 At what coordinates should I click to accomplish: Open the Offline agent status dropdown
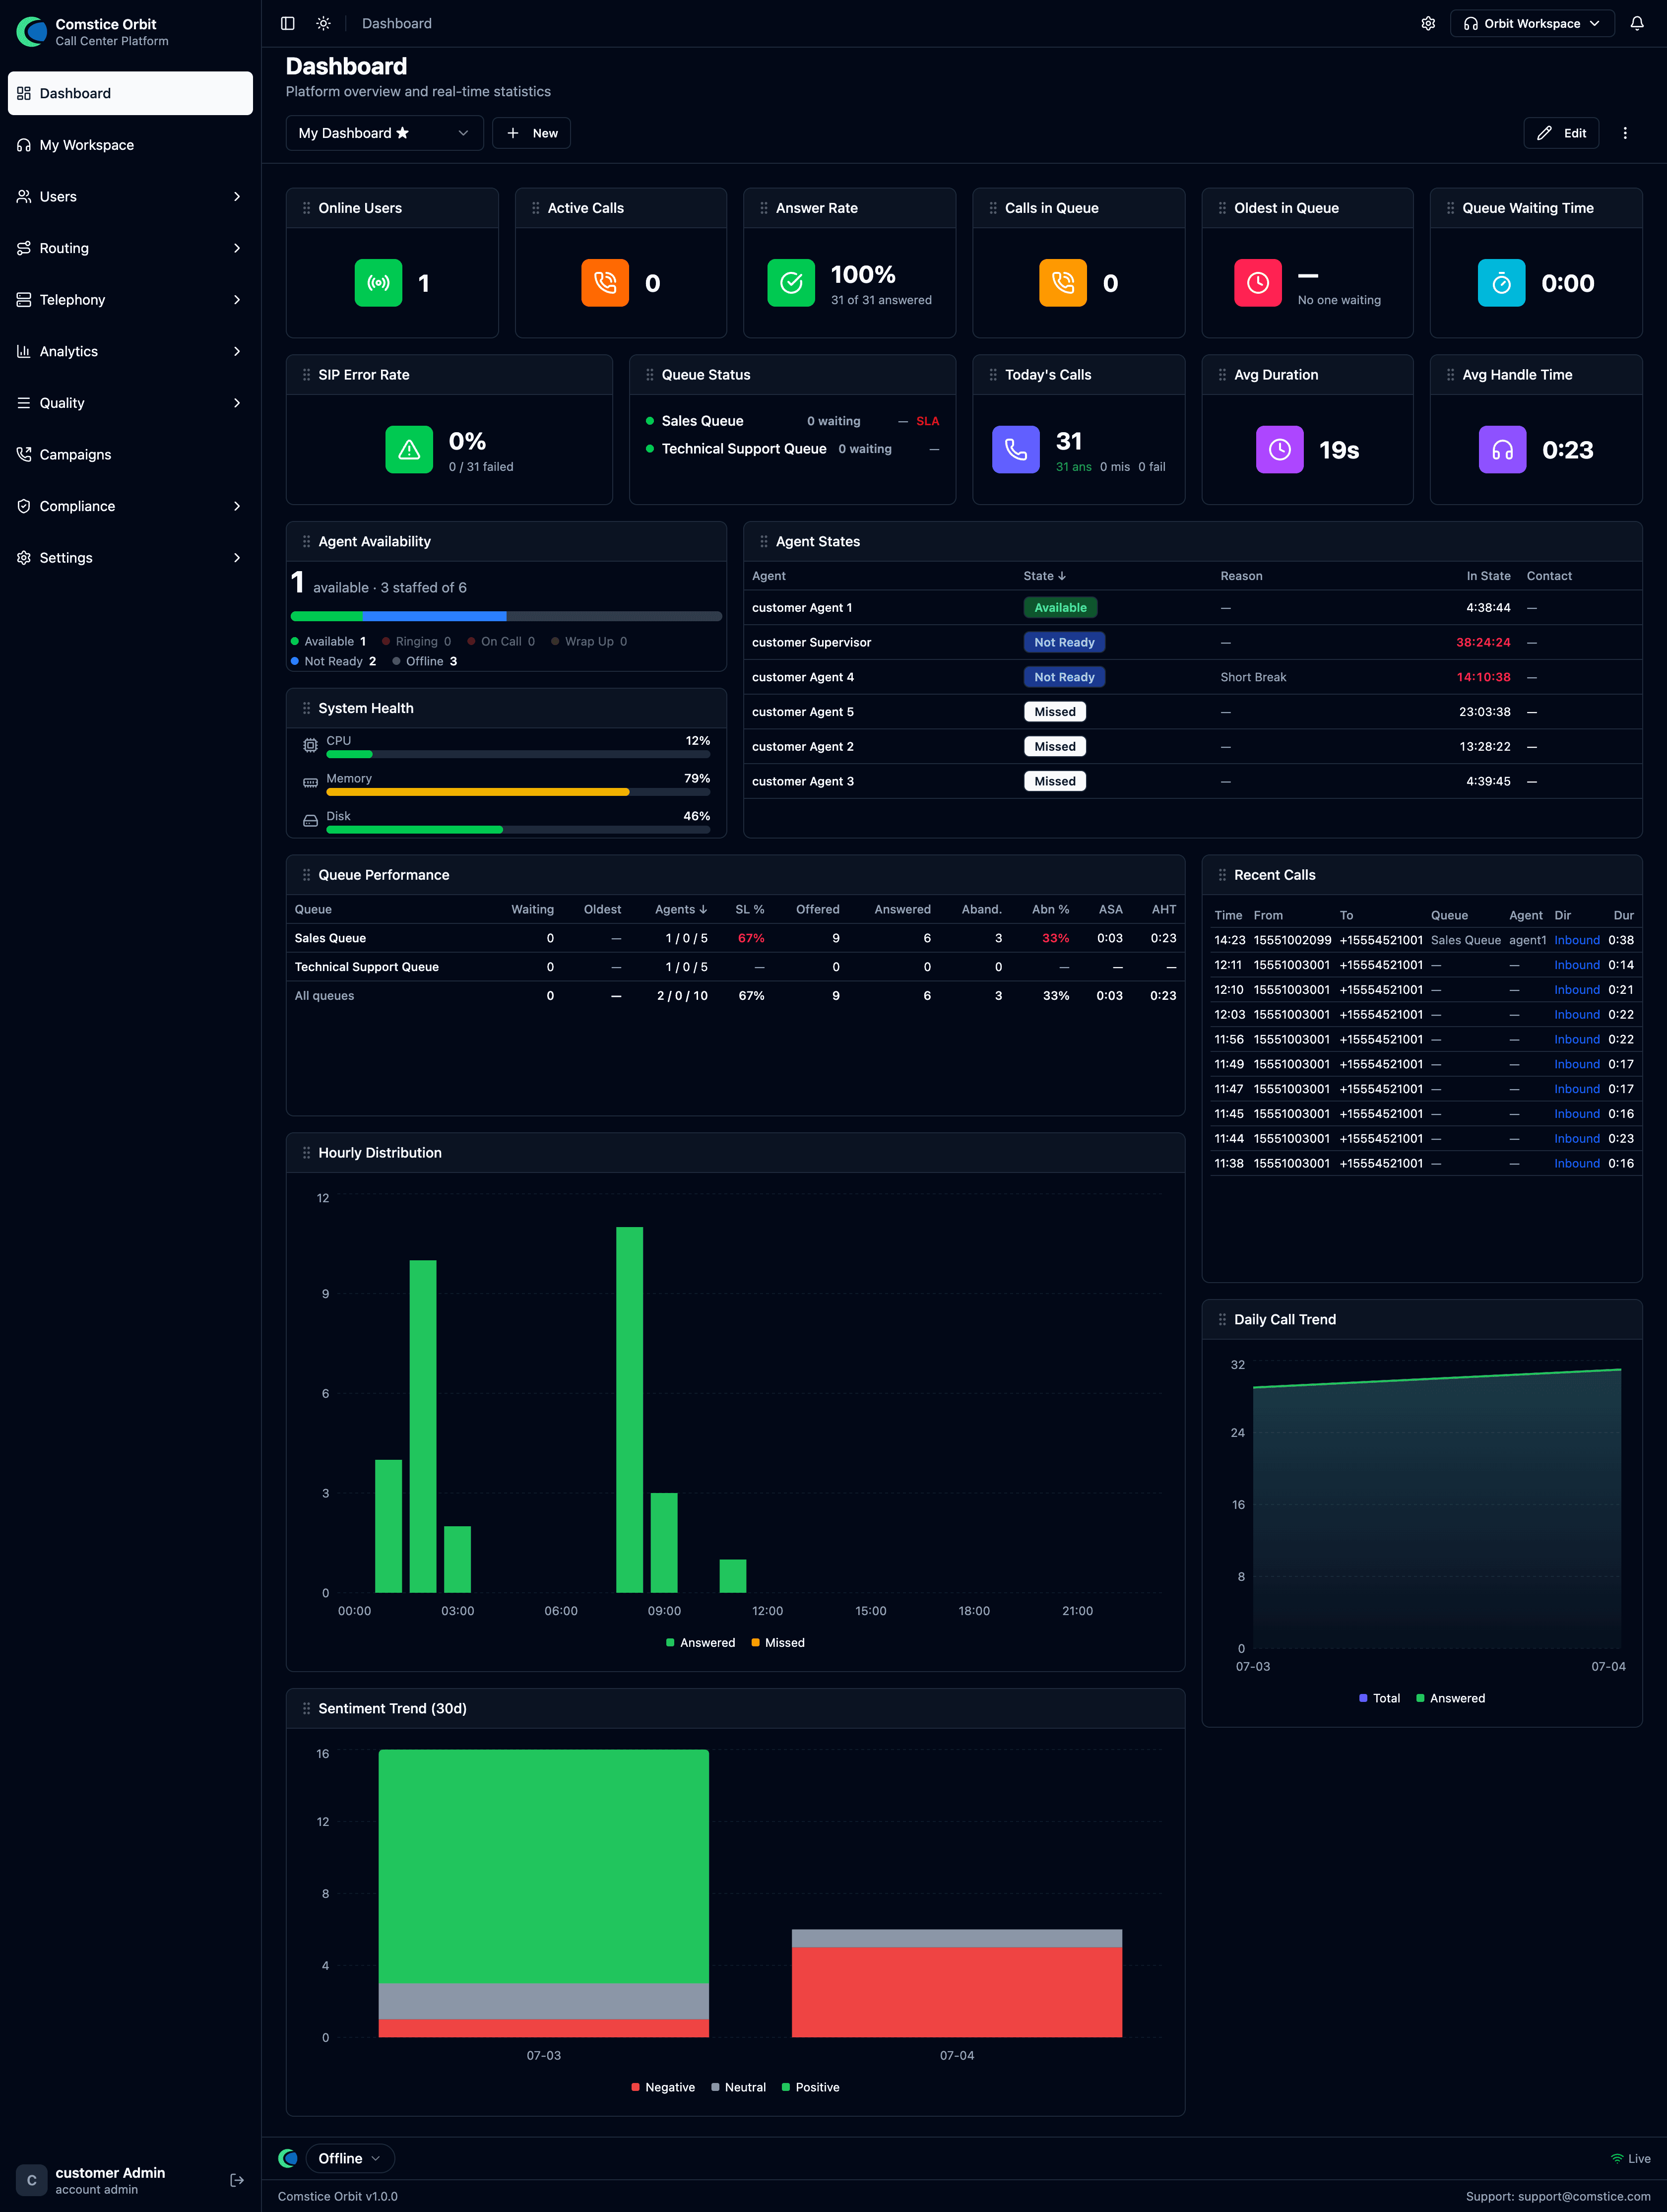349,2158
